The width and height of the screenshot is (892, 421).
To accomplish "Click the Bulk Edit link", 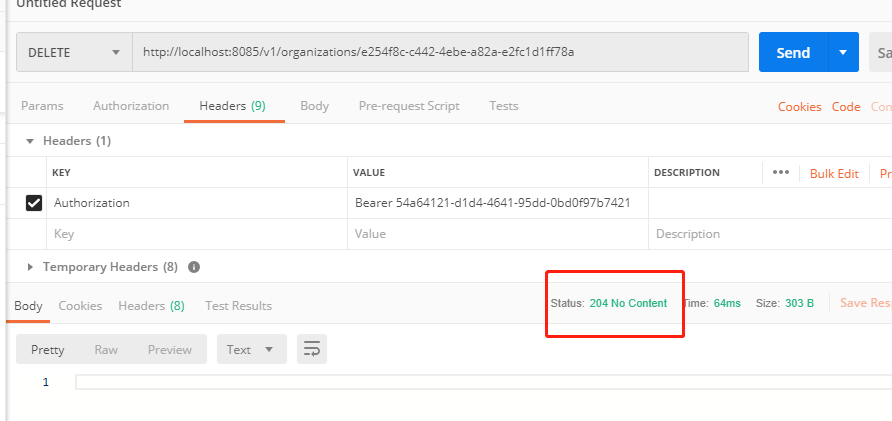I will coord(834,174).
